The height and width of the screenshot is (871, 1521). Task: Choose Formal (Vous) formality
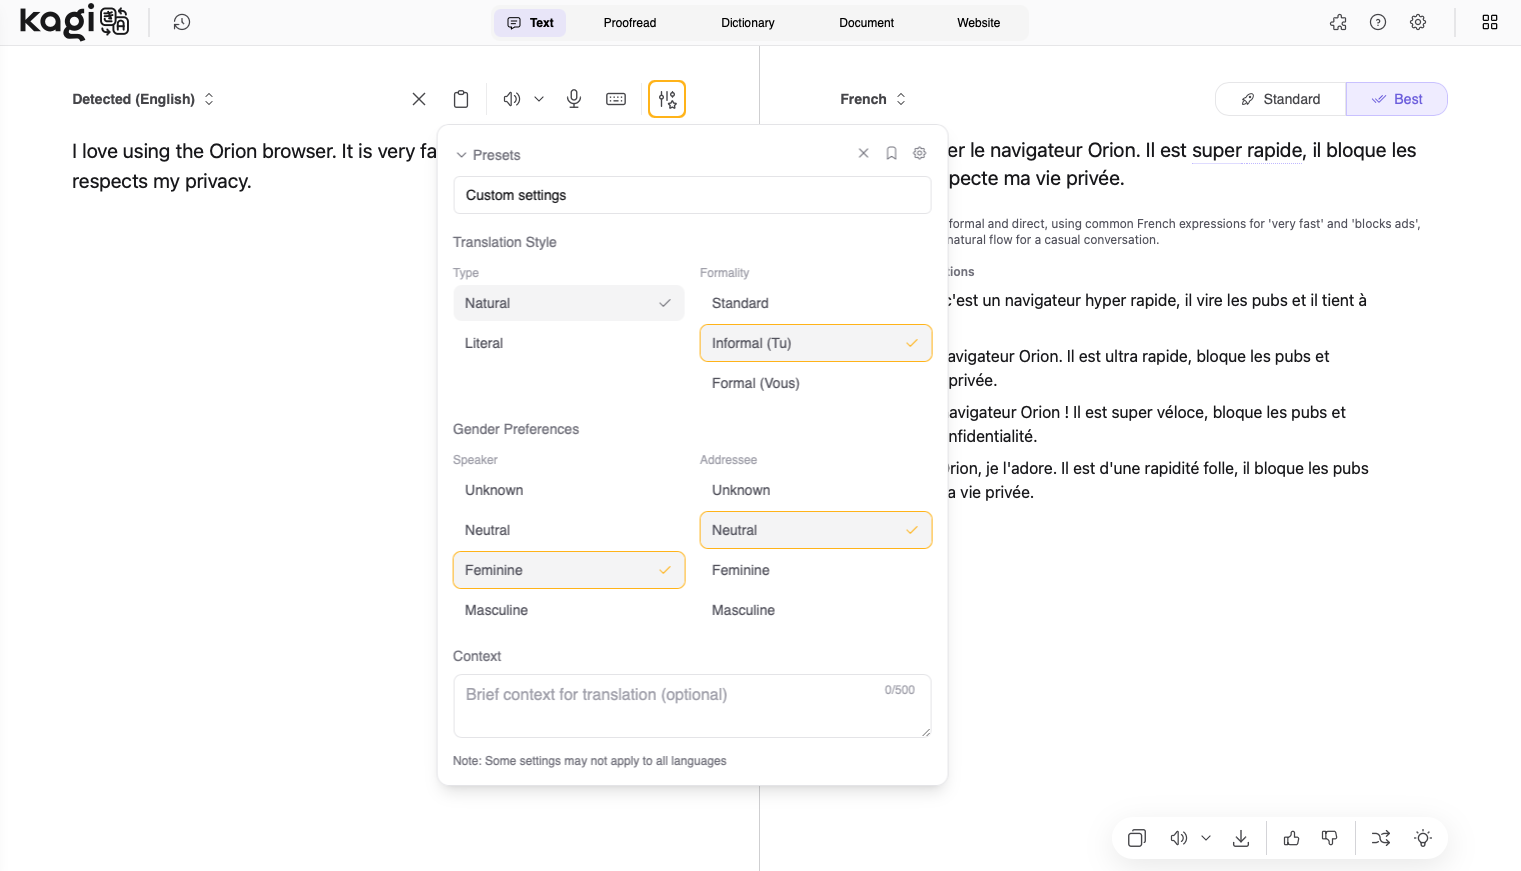(x=816, y=383)
